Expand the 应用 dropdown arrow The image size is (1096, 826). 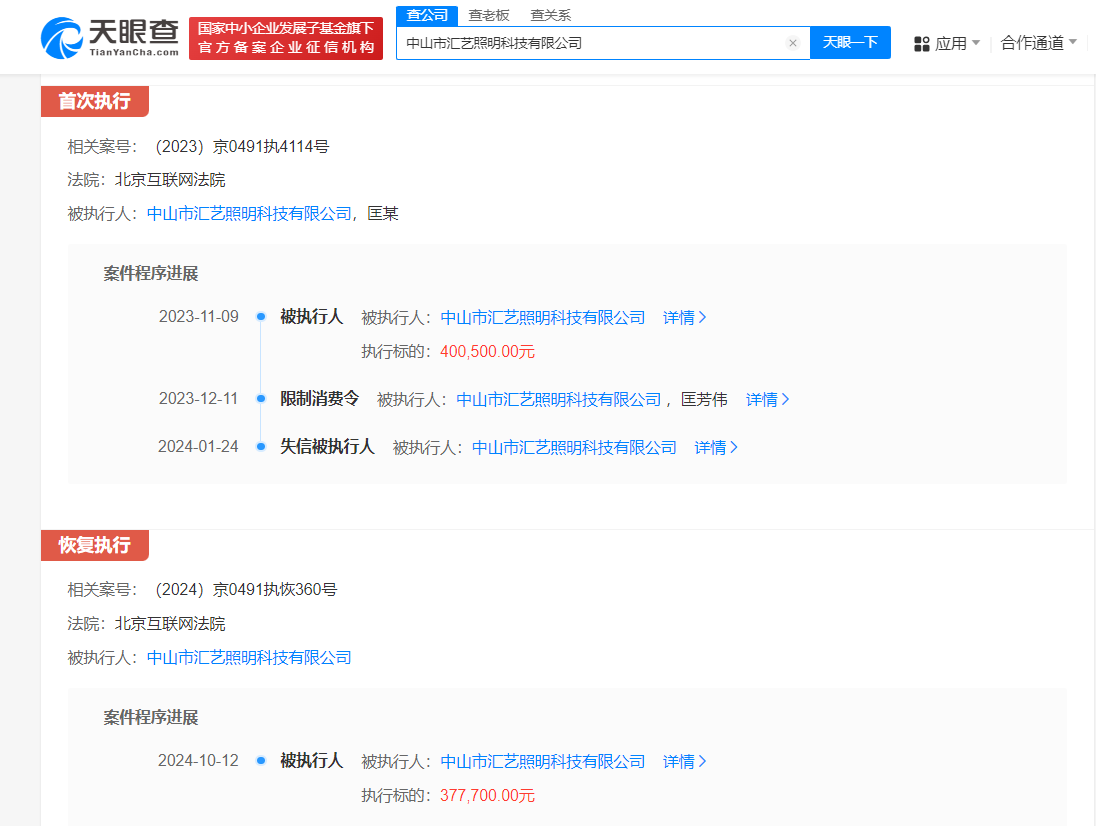[x=976, y=43]
